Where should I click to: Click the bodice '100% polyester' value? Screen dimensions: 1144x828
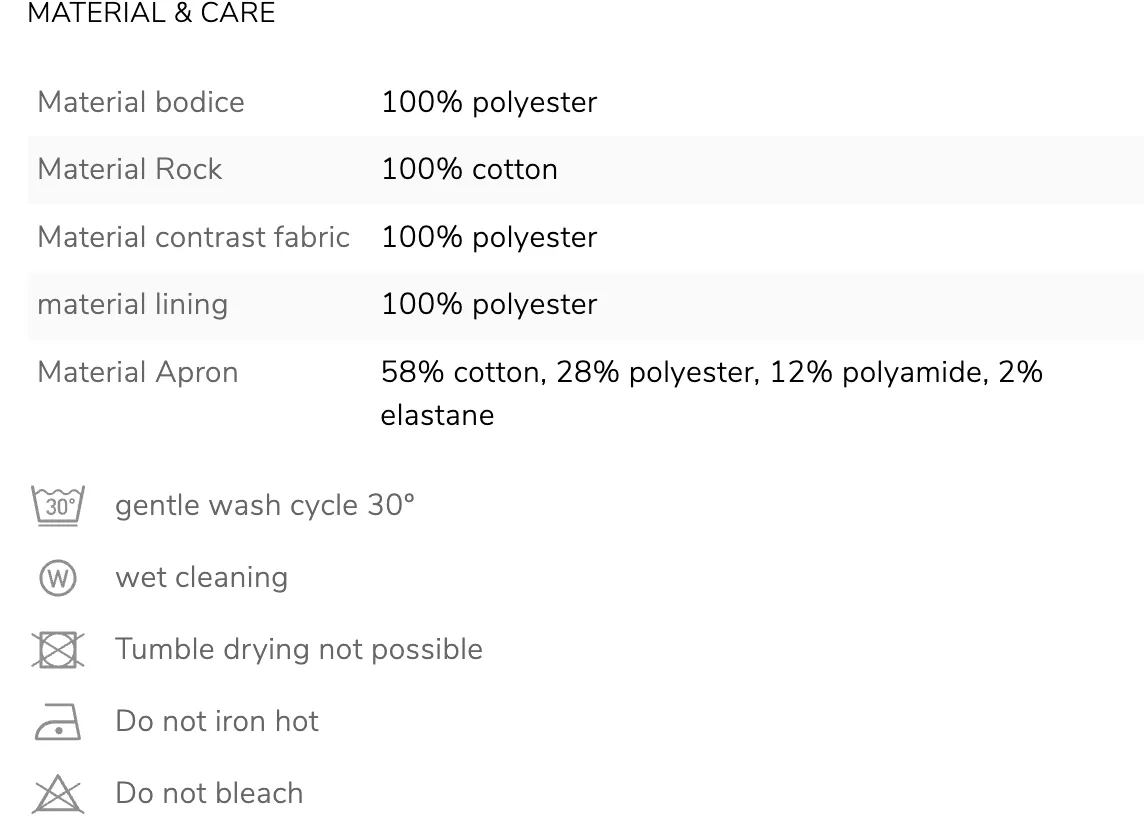490,102
